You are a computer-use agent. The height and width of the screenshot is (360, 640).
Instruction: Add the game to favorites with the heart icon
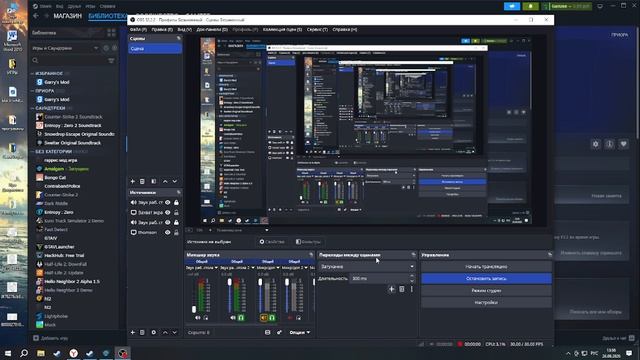click(623, 144)
